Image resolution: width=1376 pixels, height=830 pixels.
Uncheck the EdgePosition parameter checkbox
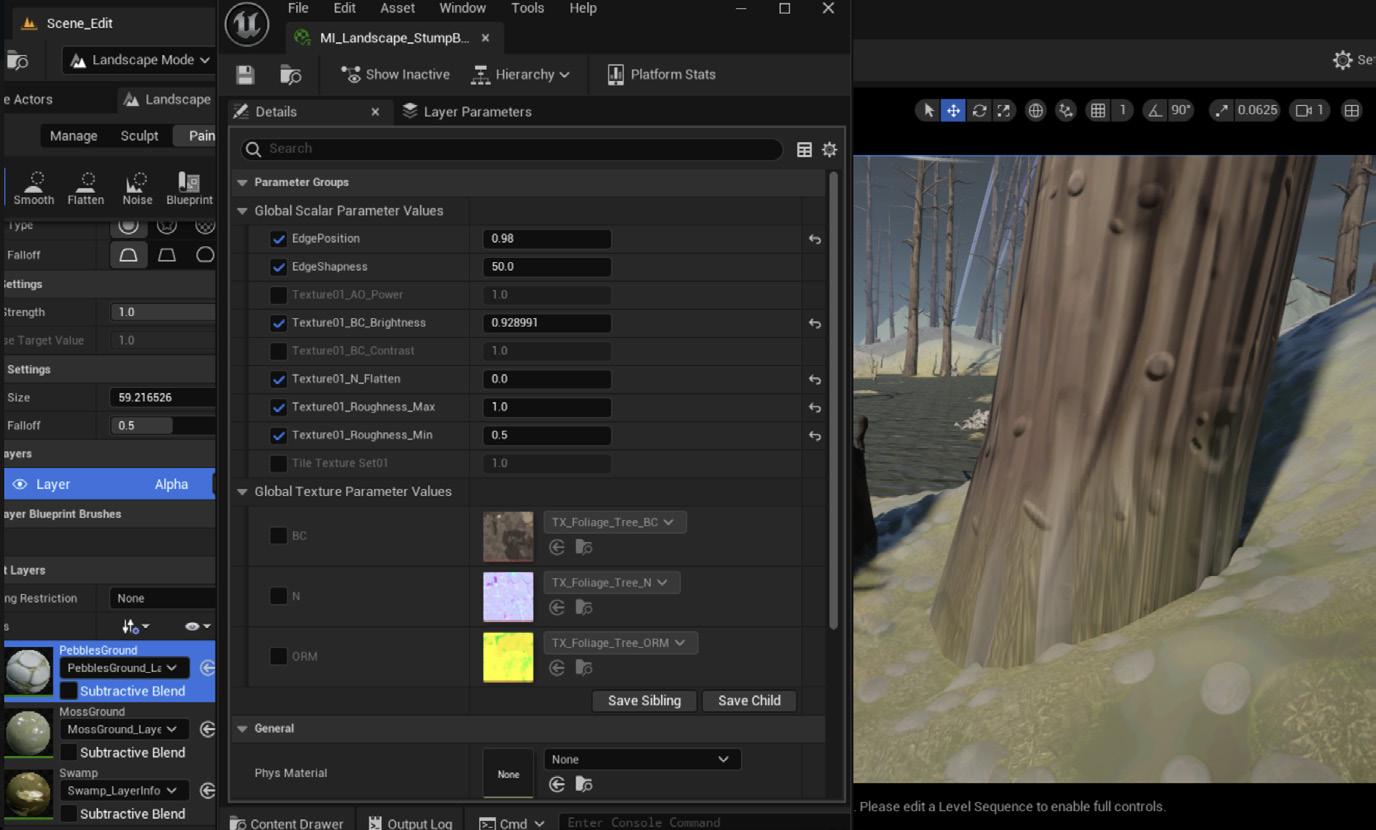pyautogui.click(x=279, y=239)
